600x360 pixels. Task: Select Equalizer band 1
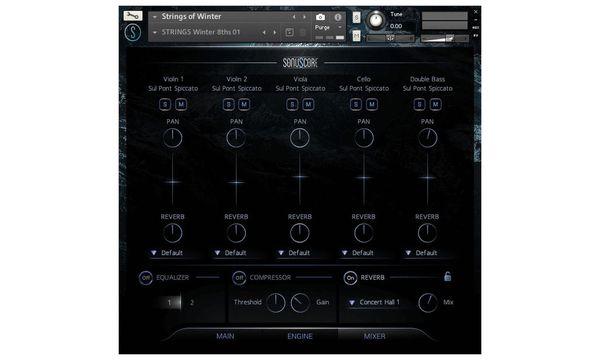(x=169, y=302)
